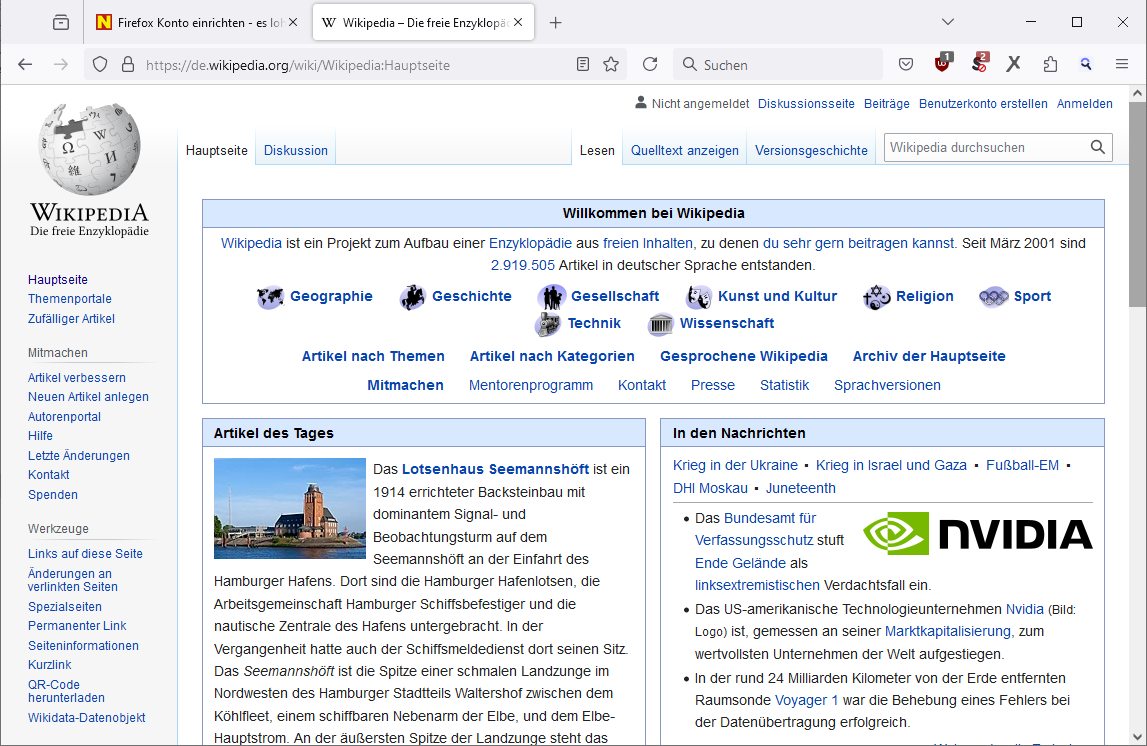The height and width of the screenshot is (746, 1147).
Task: Open the red S extension with badge 2
Action: click(x=979, y=63)
